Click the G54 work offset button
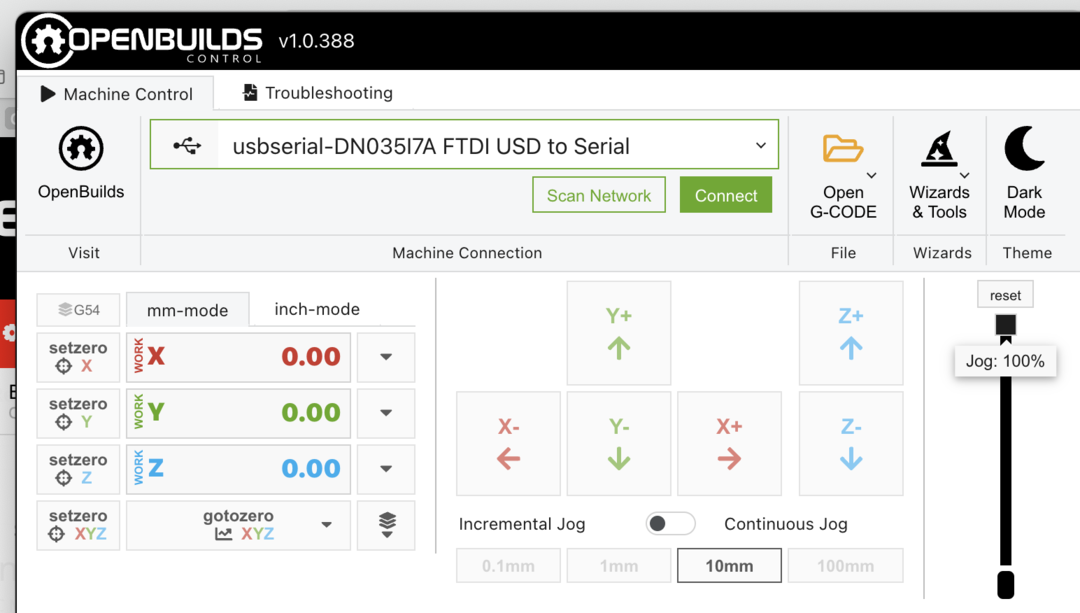1080x613 pixels. pos(78,310)
